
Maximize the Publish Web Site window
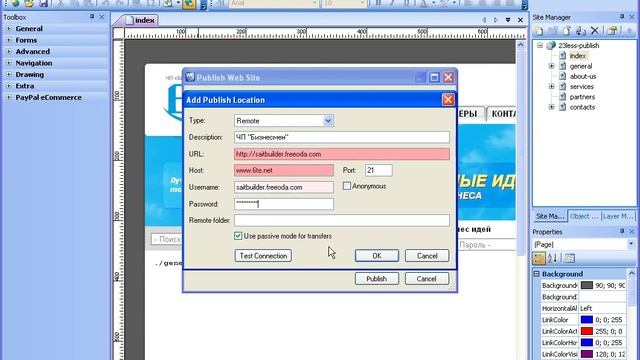(x=434, y=78)
